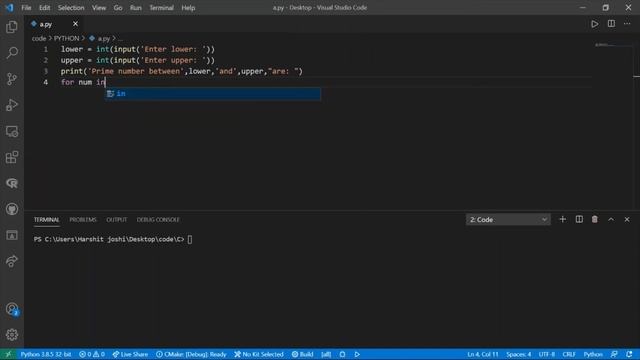
Task: Change language mode Python
Action: [x=593, y=354]
